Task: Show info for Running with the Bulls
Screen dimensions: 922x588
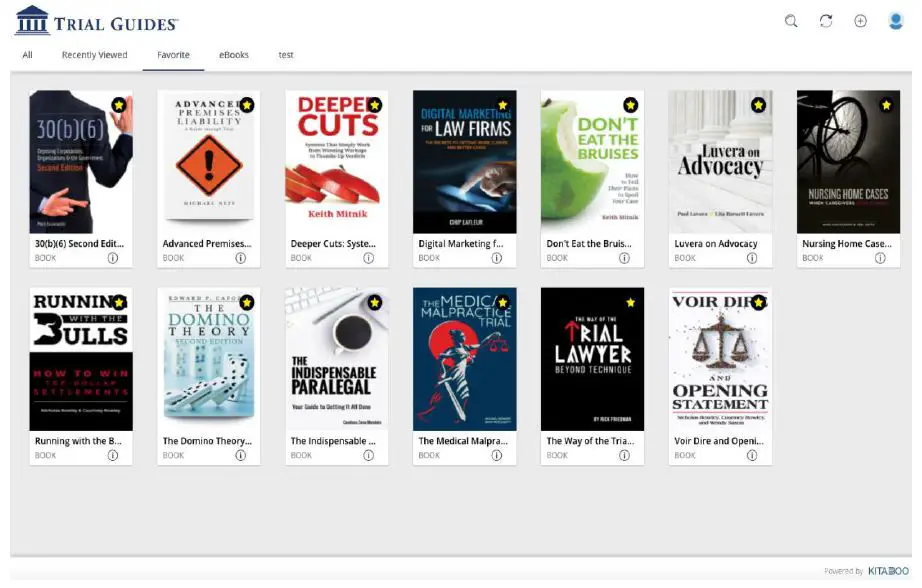Action: [113, 456]
